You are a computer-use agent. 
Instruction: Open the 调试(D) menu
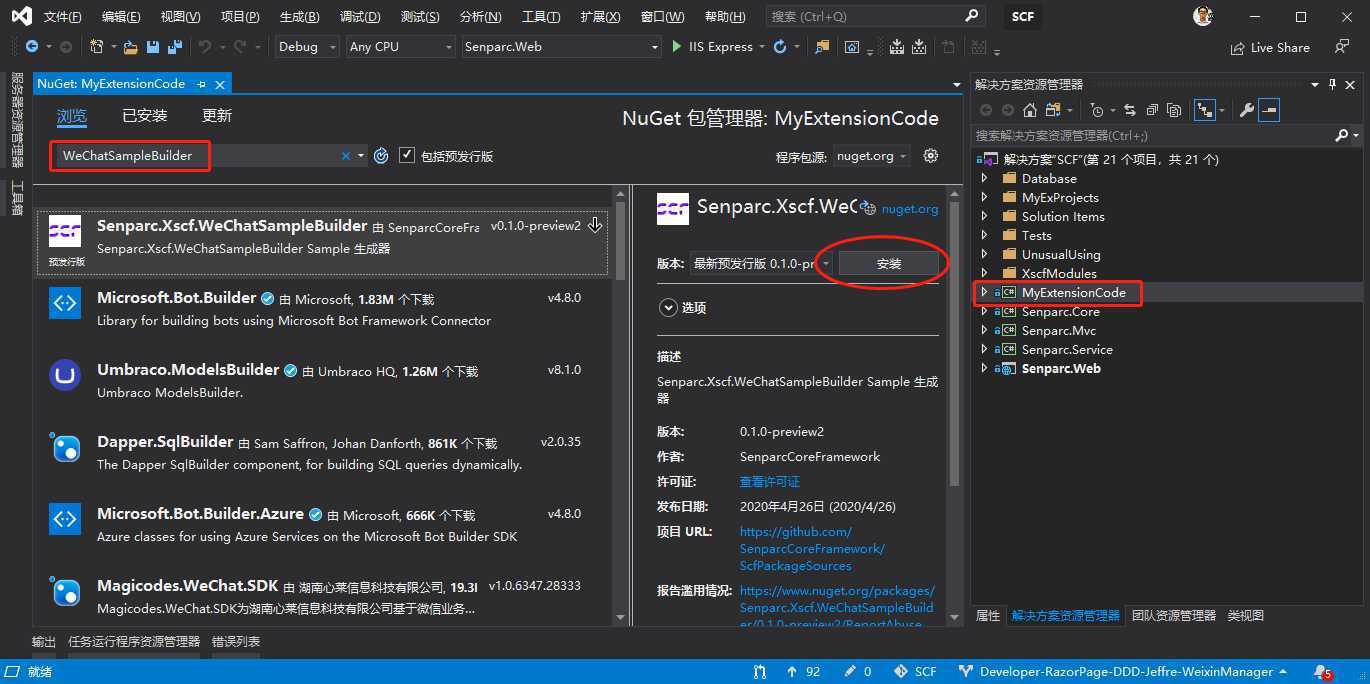coord(360,17)
